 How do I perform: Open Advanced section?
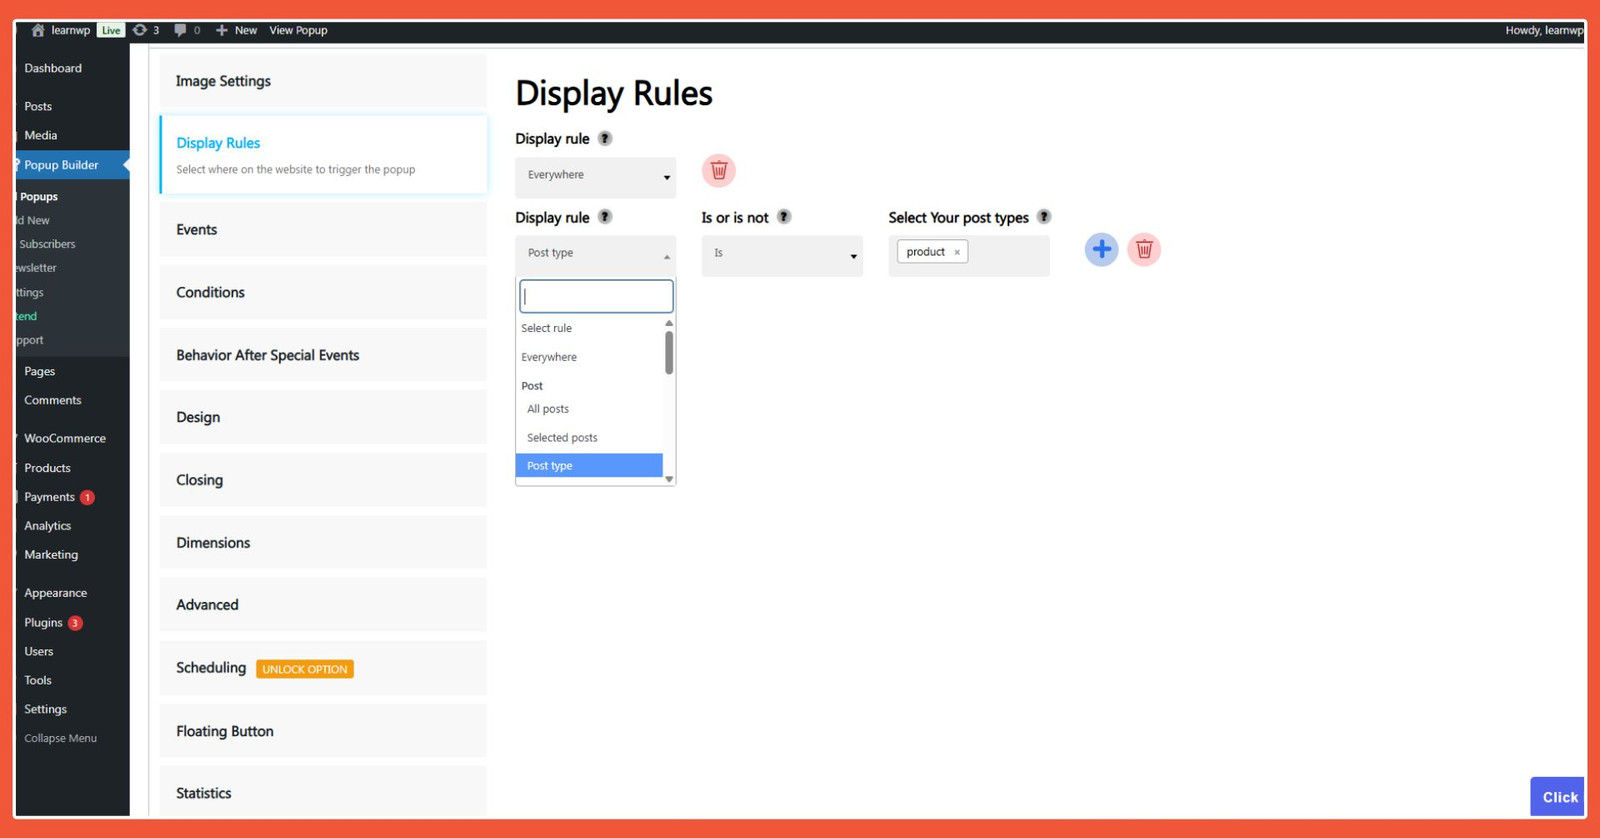pos(323,605)
